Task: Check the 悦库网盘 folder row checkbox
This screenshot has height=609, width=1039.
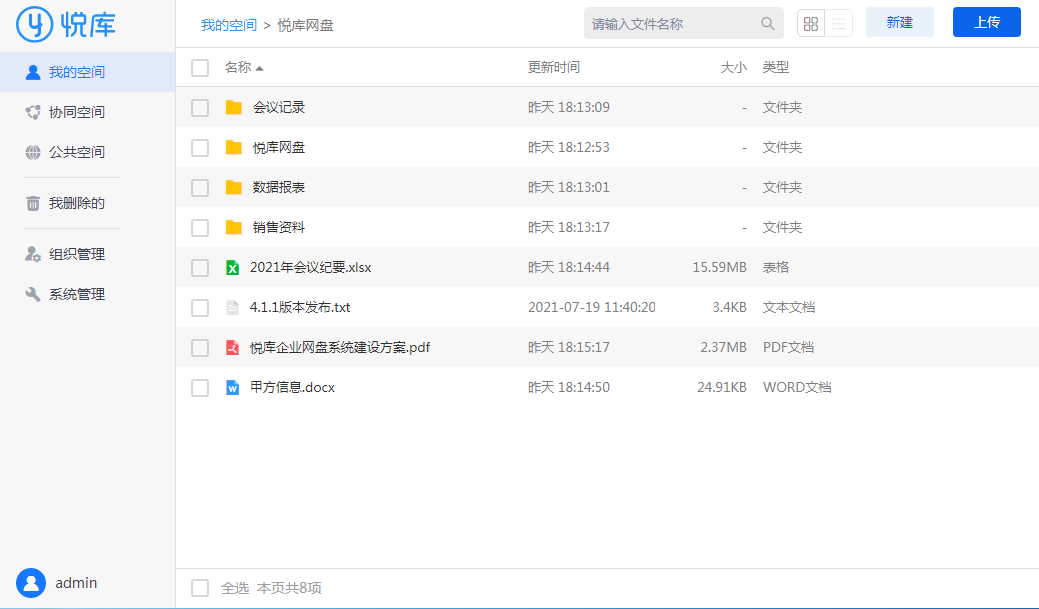Action: pyautogui.click(x=200, y=148)
